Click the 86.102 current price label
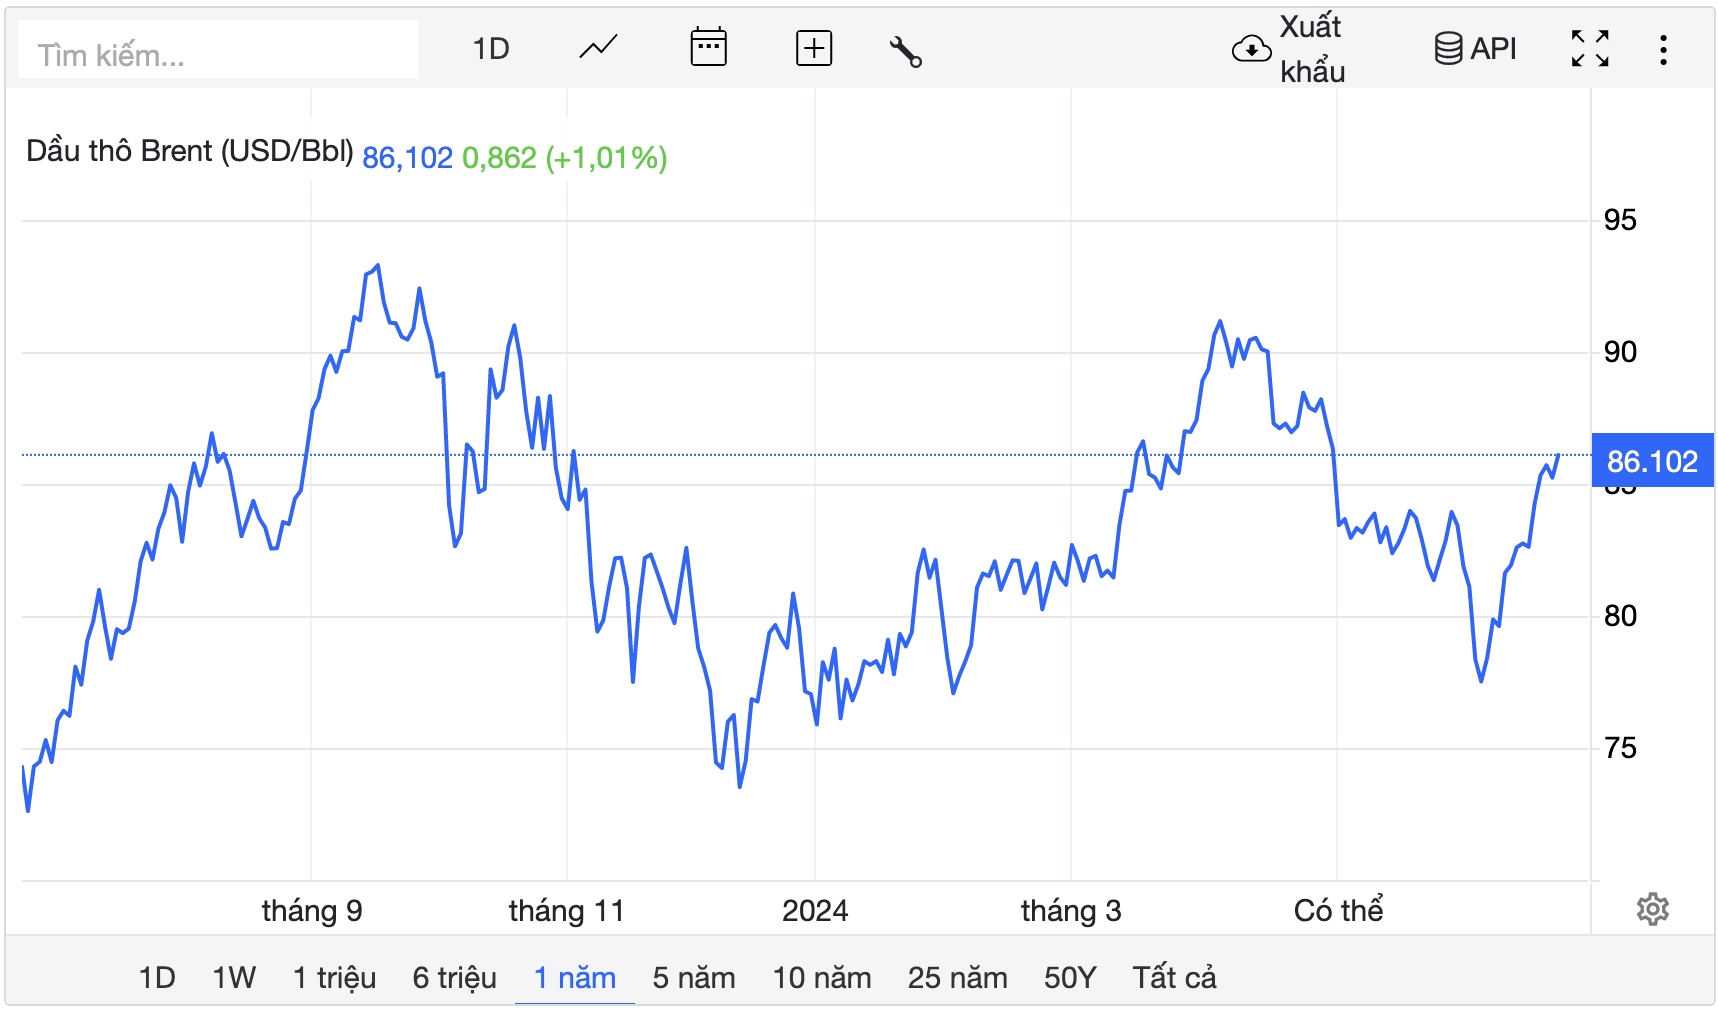Viewport: 1718px width, 1010px height. click(1652, 461)
